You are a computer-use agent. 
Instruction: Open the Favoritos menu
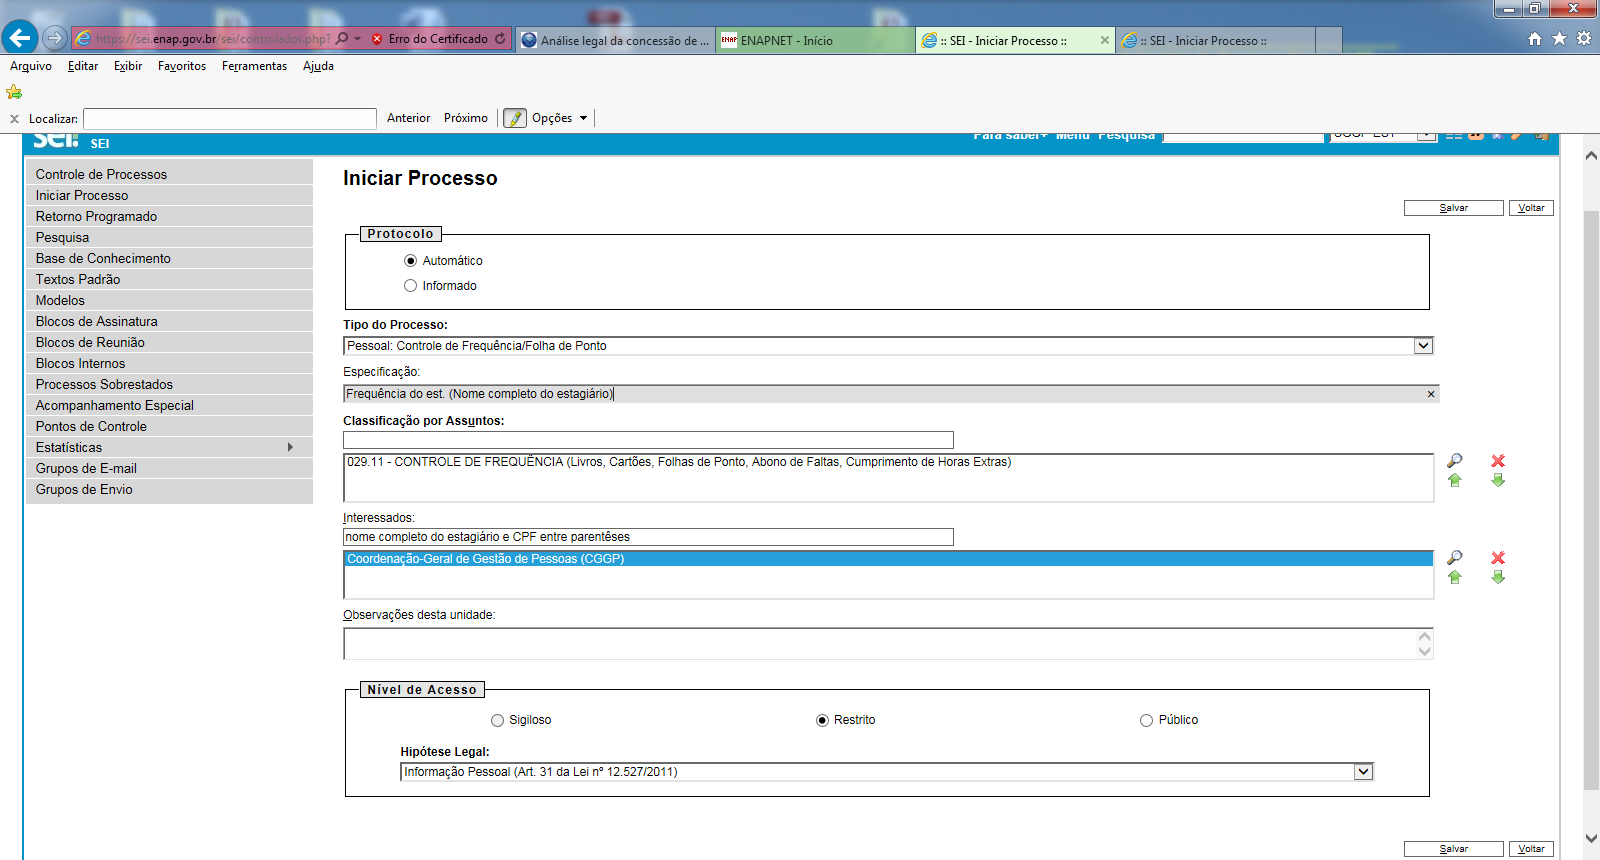(182, 66)
